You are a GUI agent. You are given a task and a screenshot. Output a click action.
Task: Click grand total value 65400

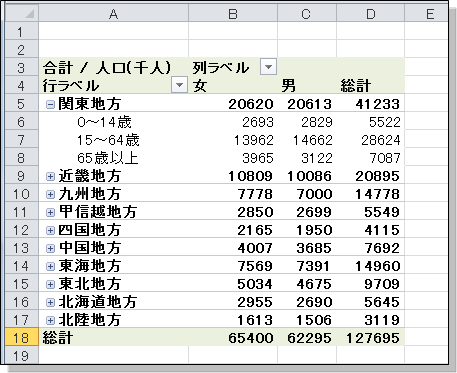(x=251, y=338)
